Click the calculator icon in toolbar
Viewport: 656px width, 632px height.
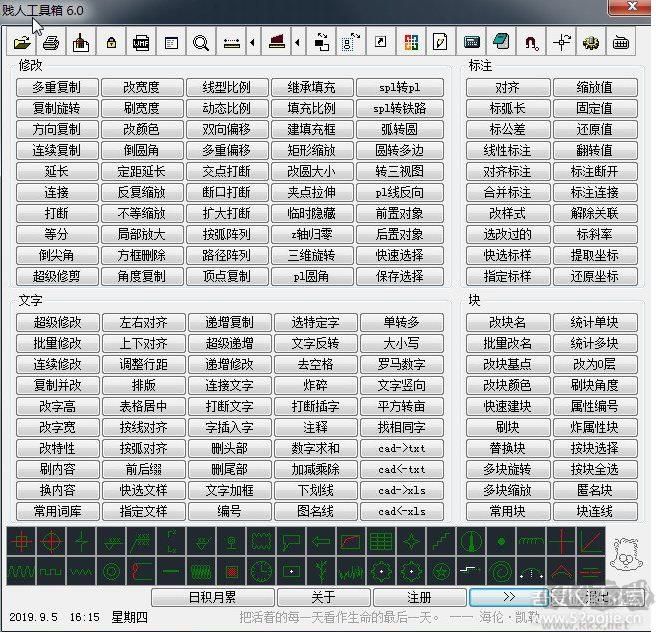point(472,43)
